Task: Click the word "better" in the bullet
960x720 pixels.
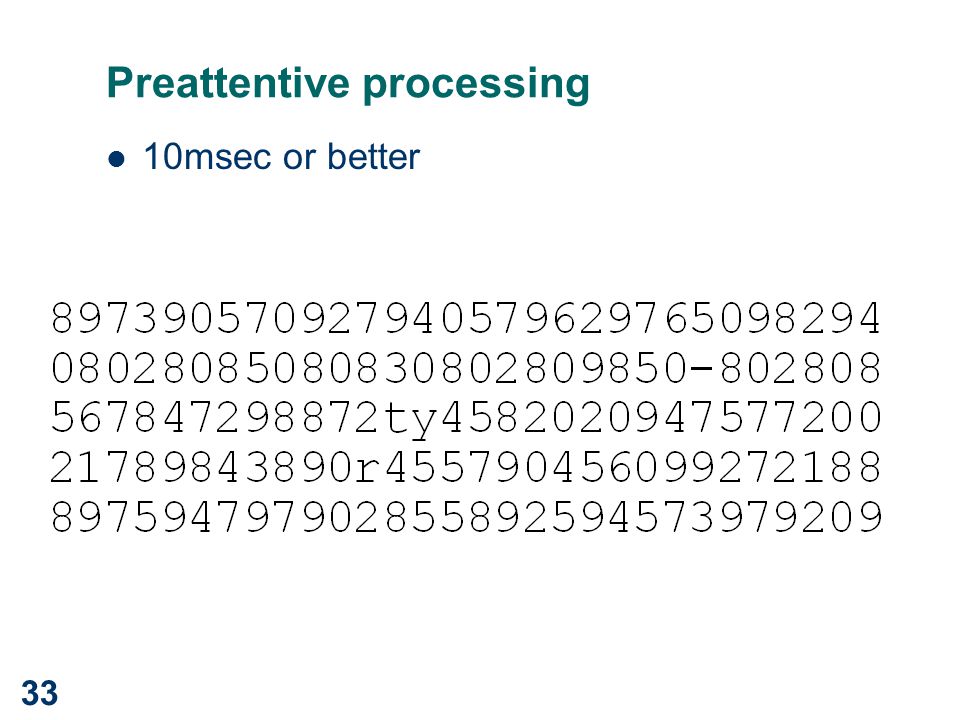Action: [x=373, y=157]
